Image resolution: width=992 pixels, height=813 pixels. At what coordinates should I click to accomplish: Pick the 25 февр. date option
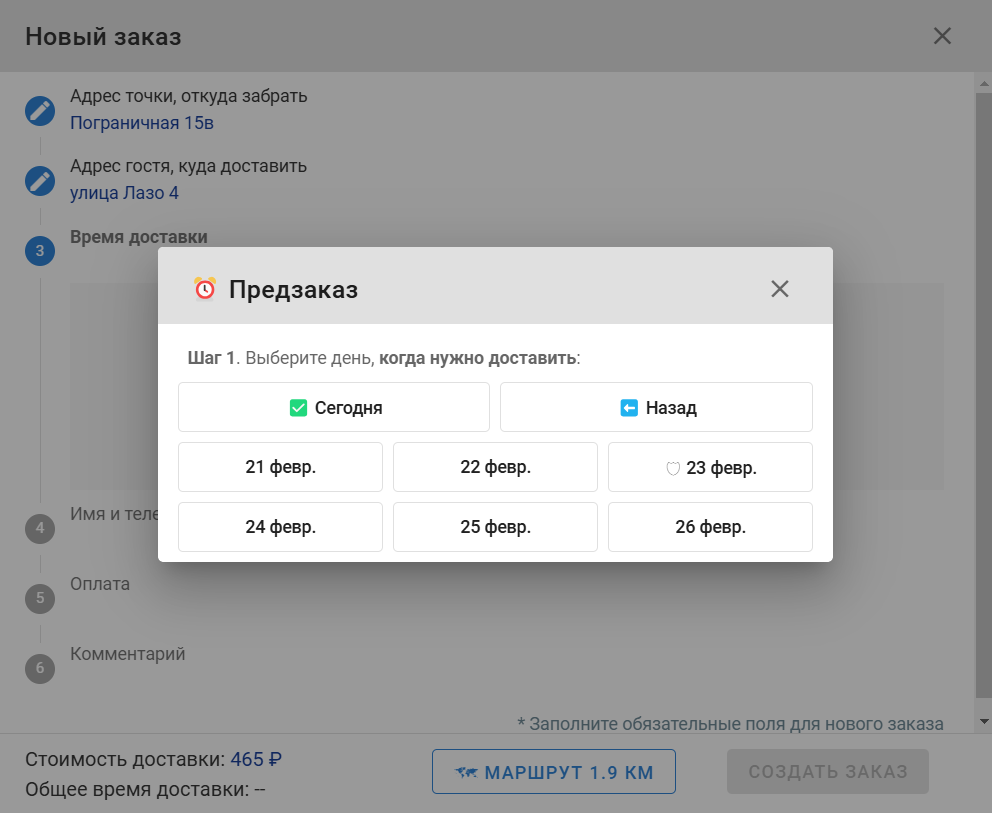coord(495,527)
